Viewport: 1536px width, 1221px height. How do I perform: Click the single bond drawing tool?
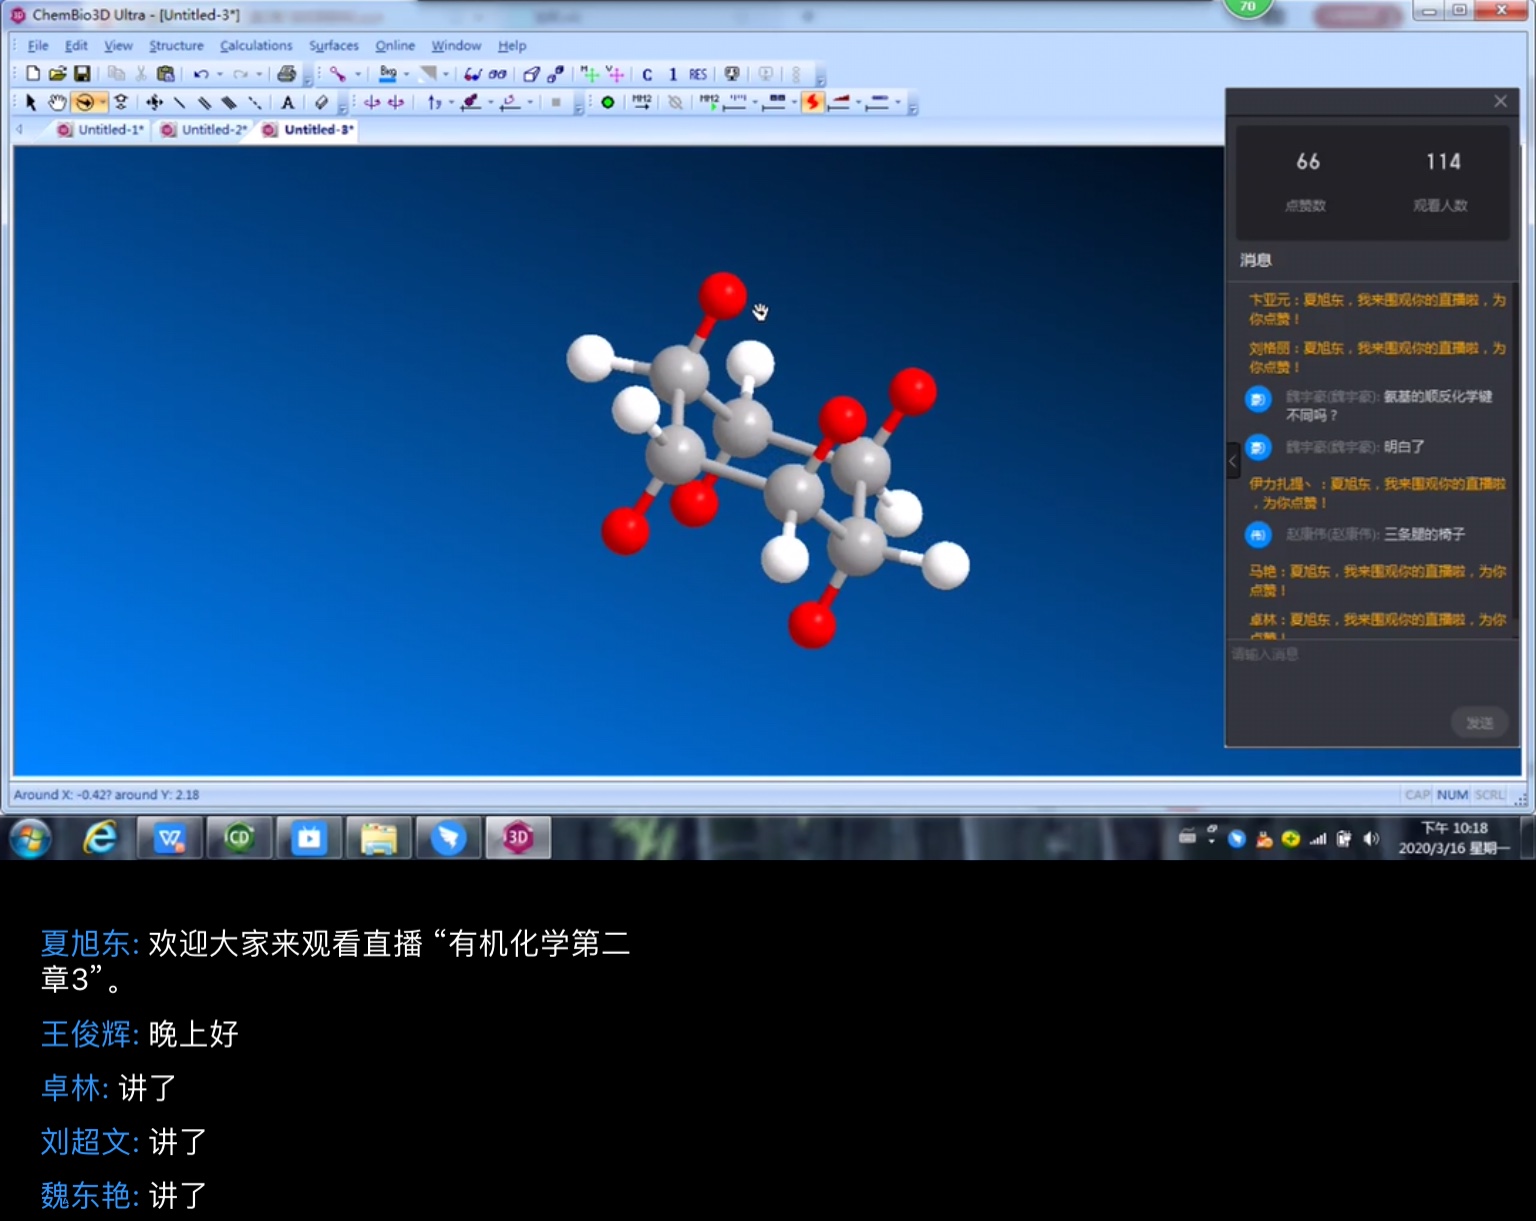pos(179,102)
